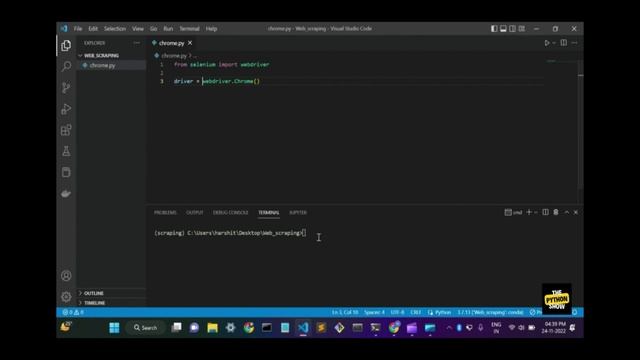Click the Spaces: 4 indentation status

374,312
